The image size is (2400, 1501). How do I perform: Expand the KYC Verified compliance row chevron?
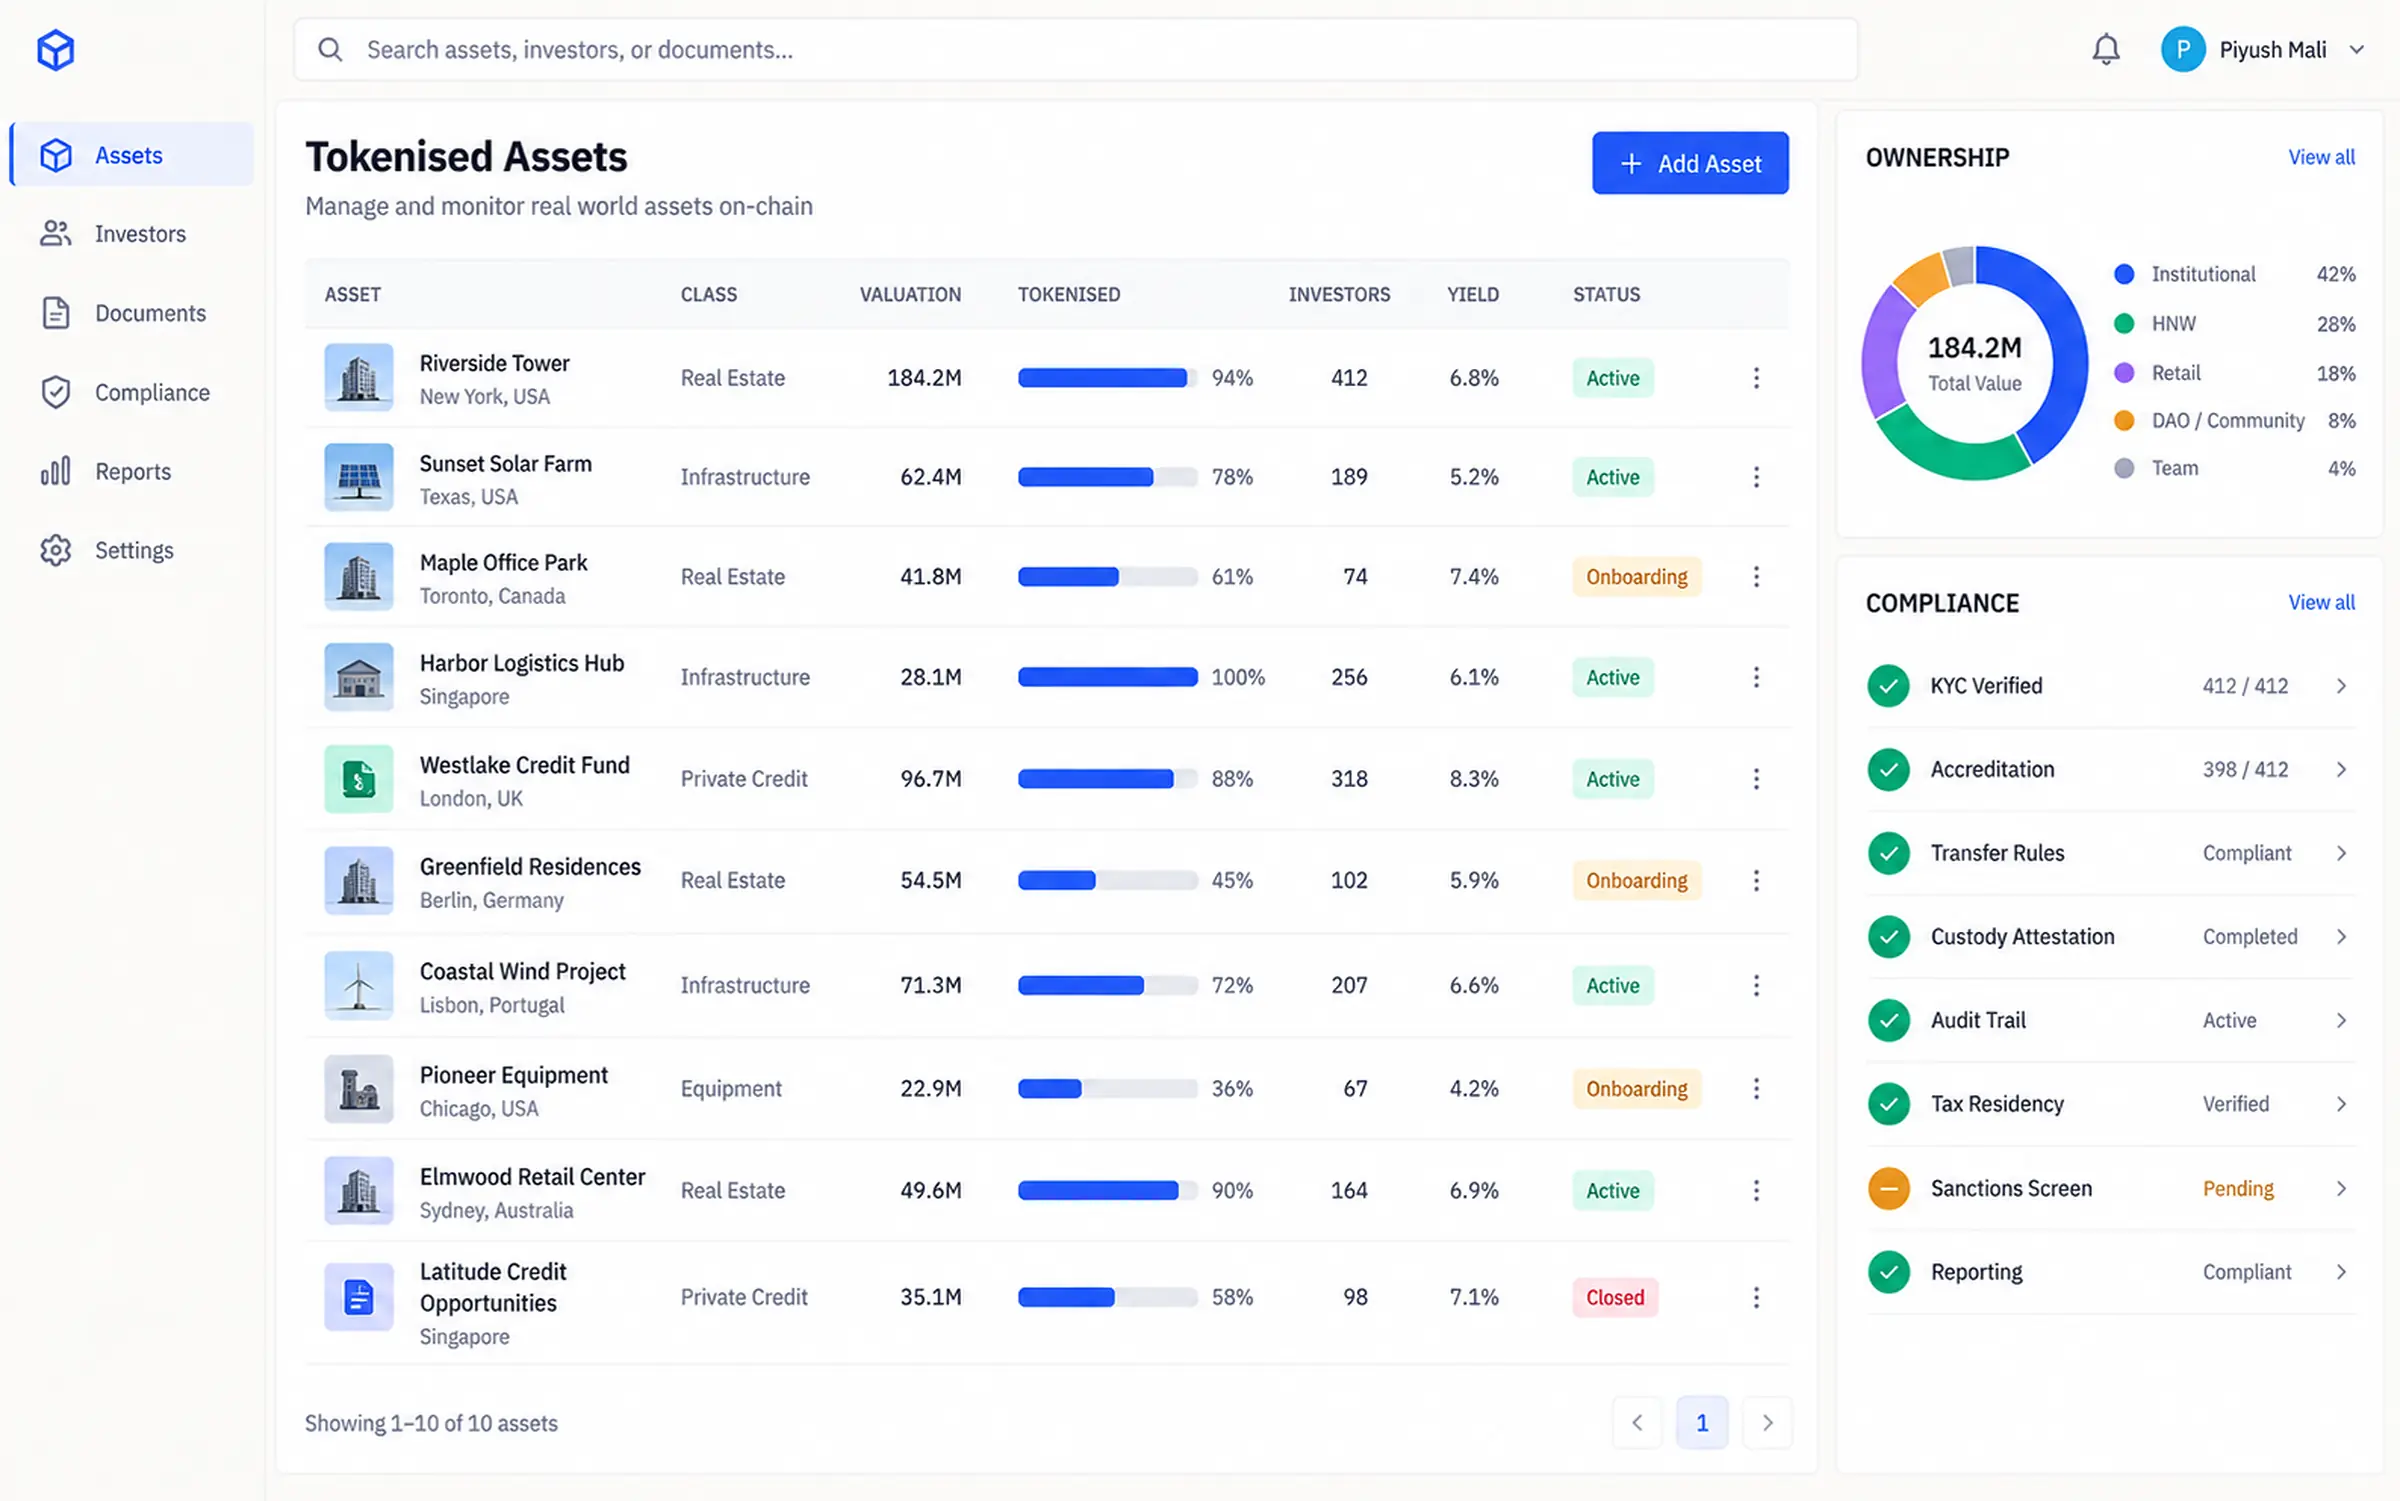(2341, 686)
